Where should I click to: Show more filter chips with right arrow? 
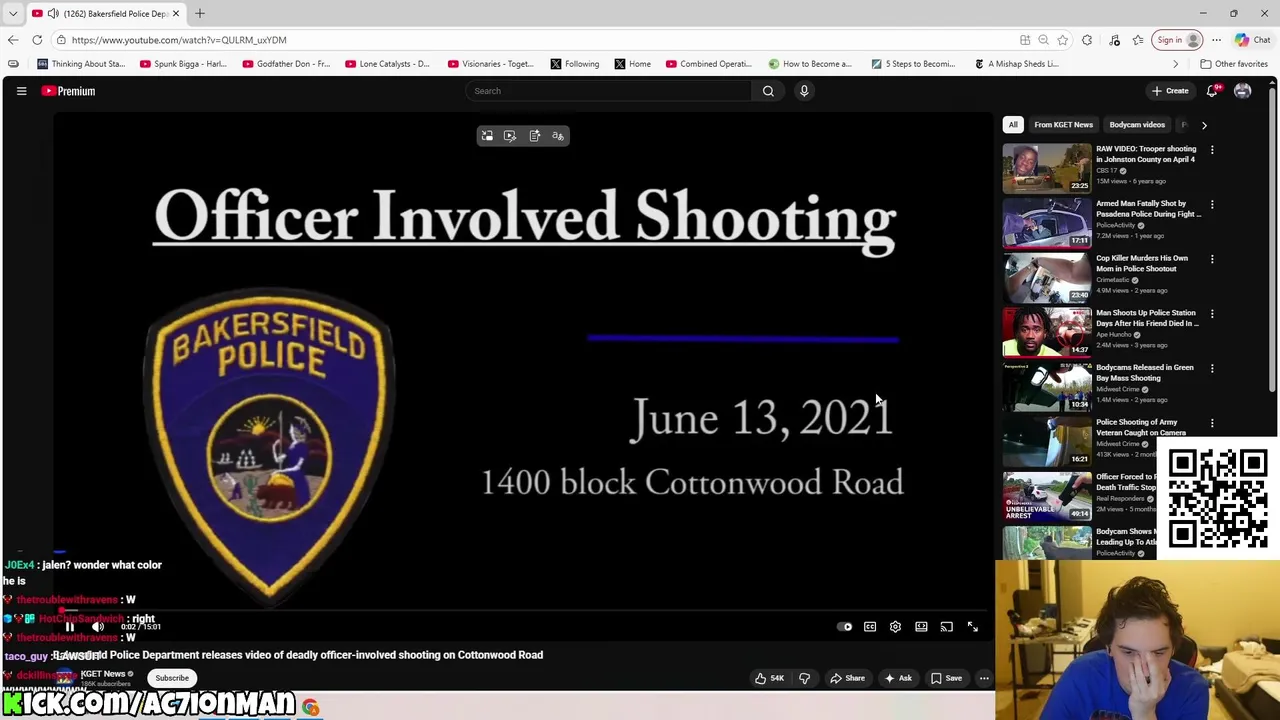click(1204, 125)
